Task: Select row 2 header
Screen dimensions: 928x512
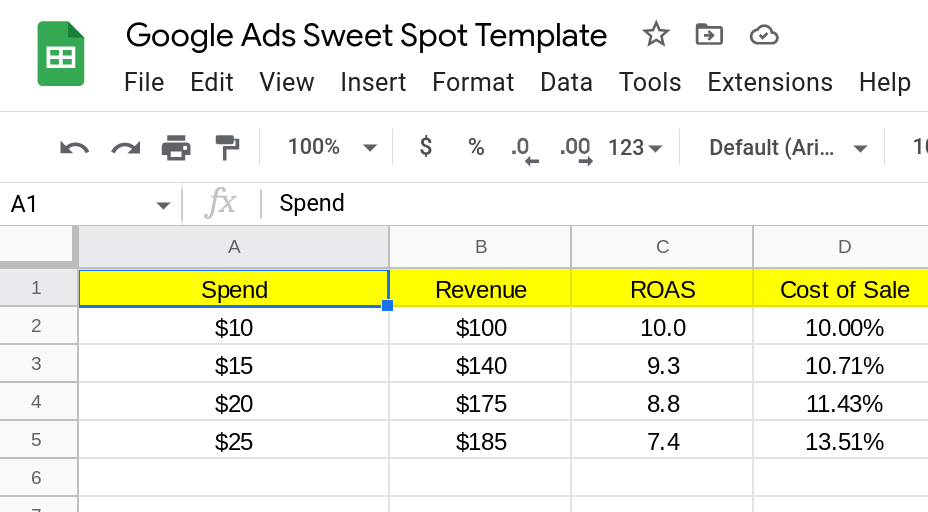Action: pyautogui.click(x=38, y=326)
